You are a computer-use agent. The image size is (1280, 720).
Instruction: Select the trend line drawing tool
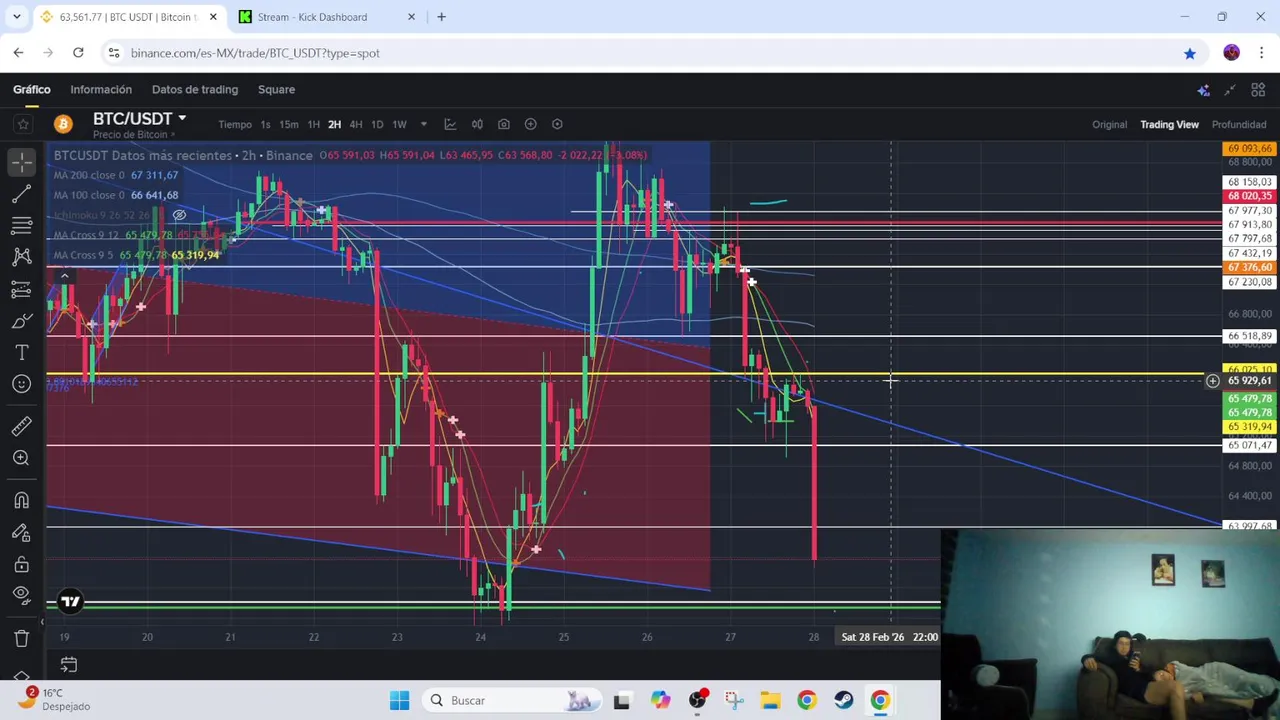tap(22, 193)
